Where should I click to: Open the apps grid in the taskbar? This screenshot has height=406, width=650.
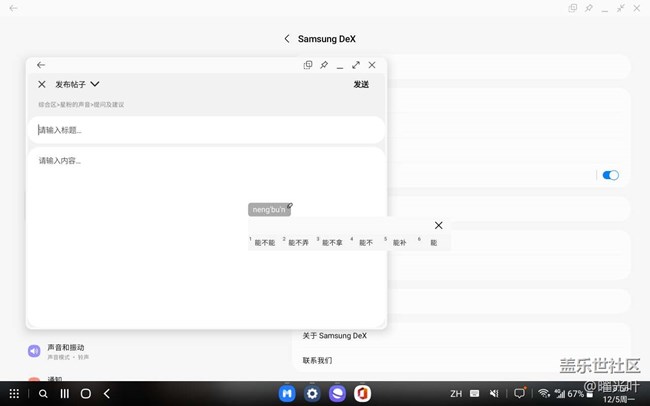[x=14, y=394]
